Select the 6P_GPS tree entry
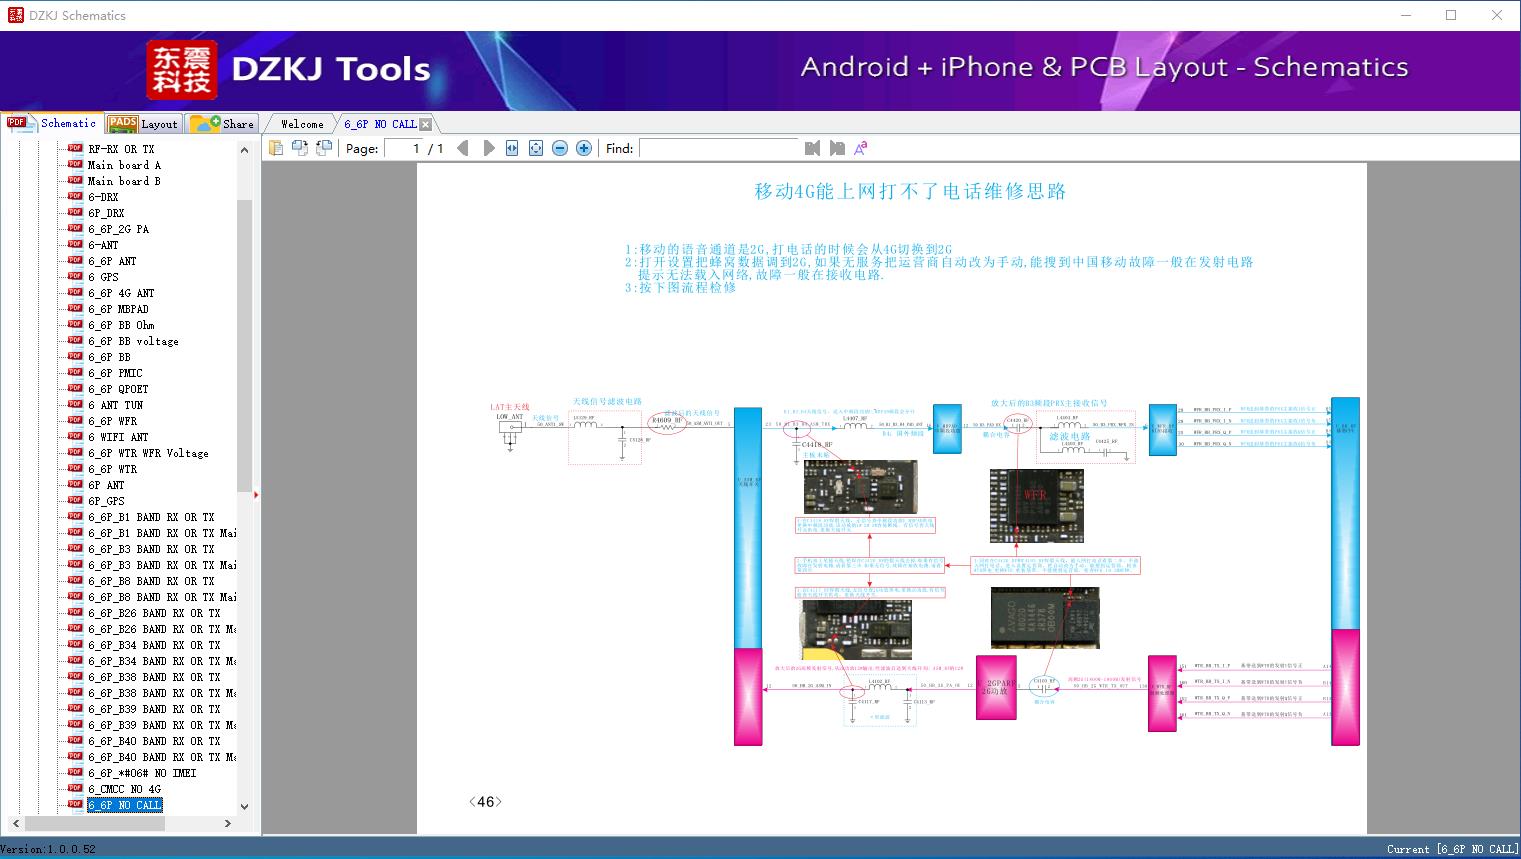 point(106,501)
